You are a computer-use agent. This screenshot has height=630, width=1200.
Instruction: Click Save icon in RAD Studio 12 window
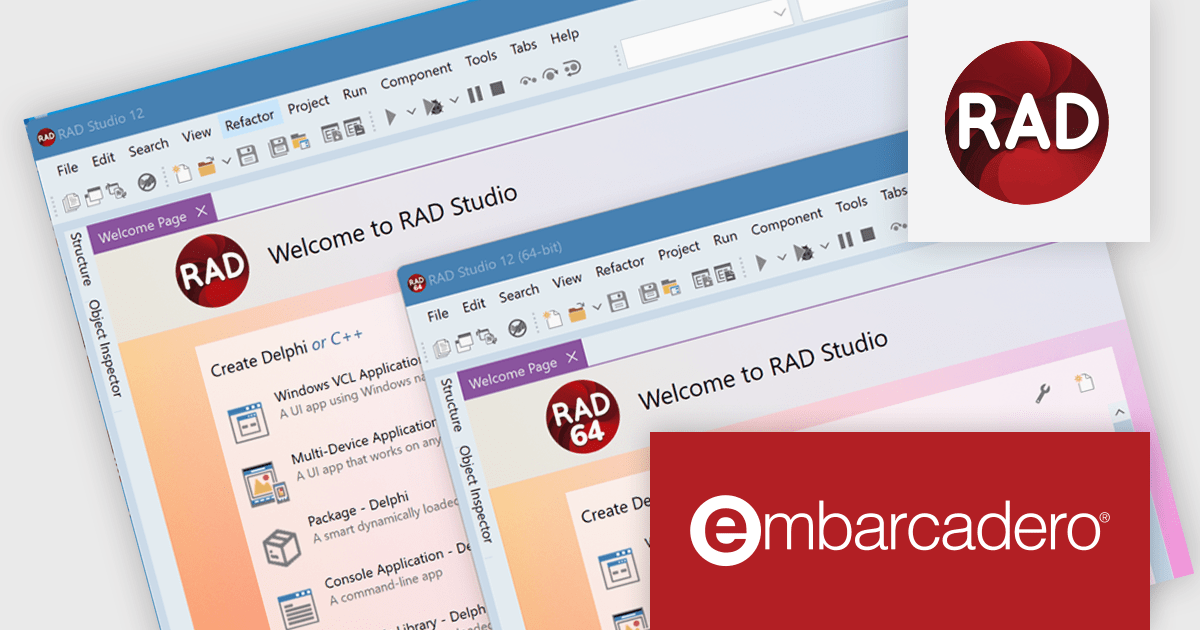(248, 155)
